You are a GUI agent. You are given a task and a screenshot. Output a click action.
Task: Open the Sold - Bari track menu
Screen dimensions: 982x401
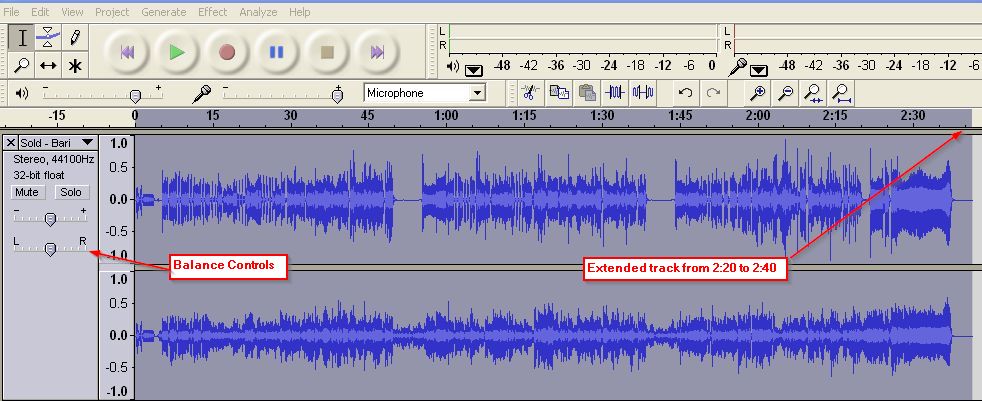[87, 143]
